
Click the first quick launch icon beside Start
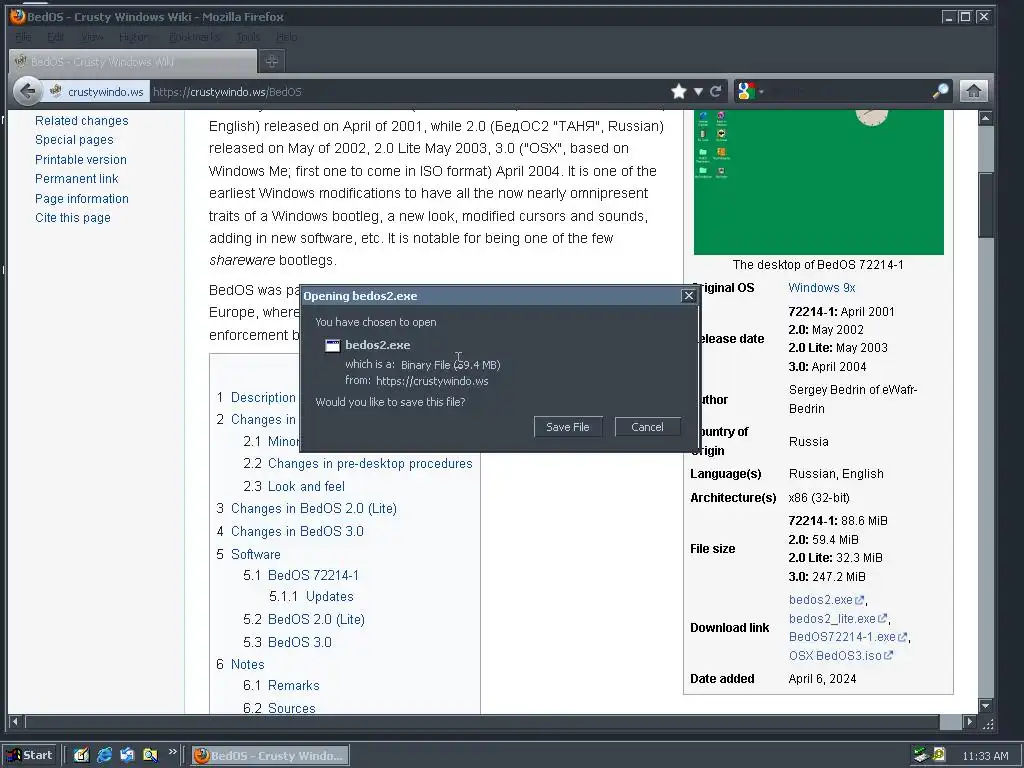[x=81, y=756]
